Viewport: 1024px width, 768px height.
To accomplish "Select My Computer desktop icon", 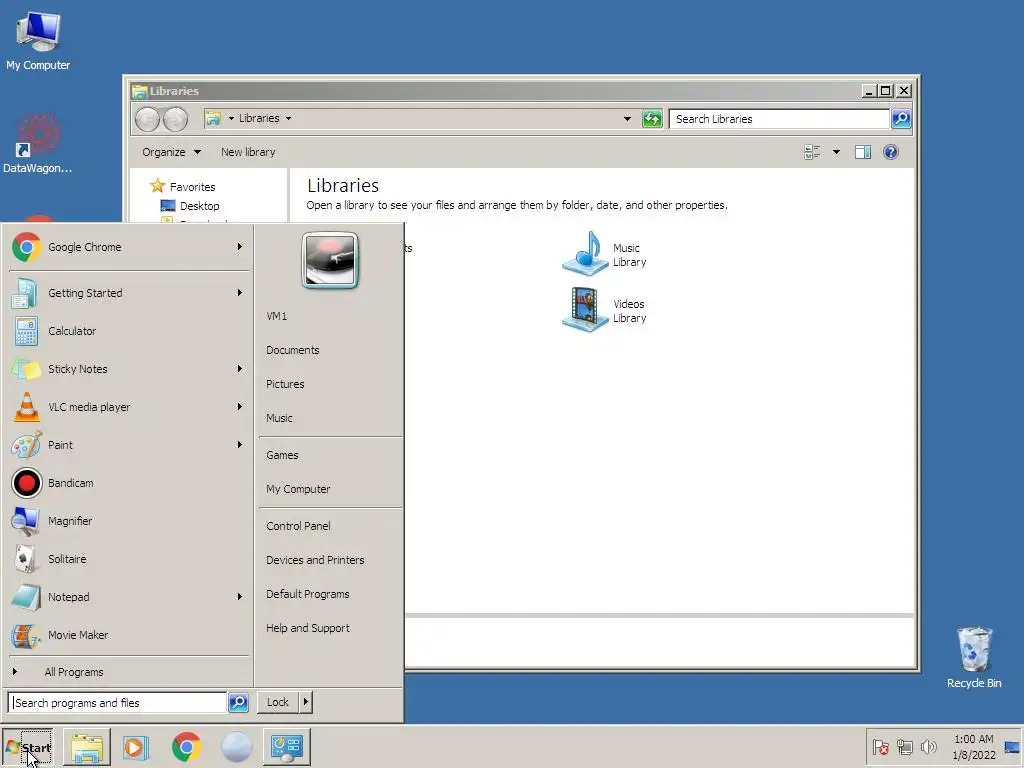I will click(38, 40).
